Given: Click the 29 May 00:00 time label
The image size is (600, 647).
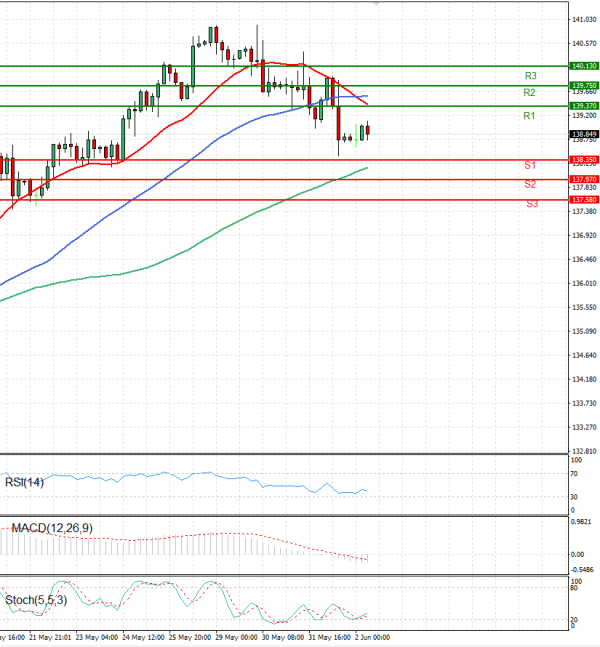Looking at the screenshot, I should click(x=236, y=638).
